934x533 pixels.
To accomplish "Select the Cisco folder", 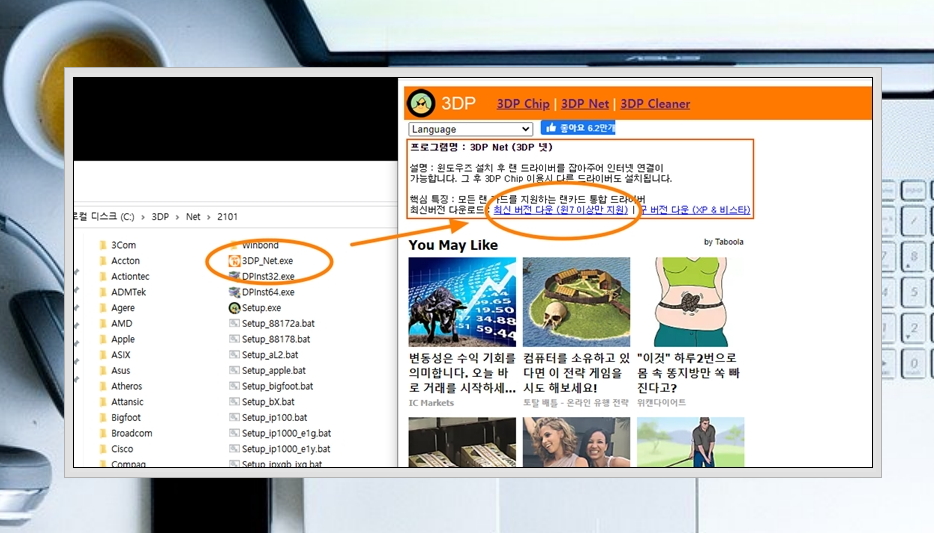I will click(x=116, y=449).
